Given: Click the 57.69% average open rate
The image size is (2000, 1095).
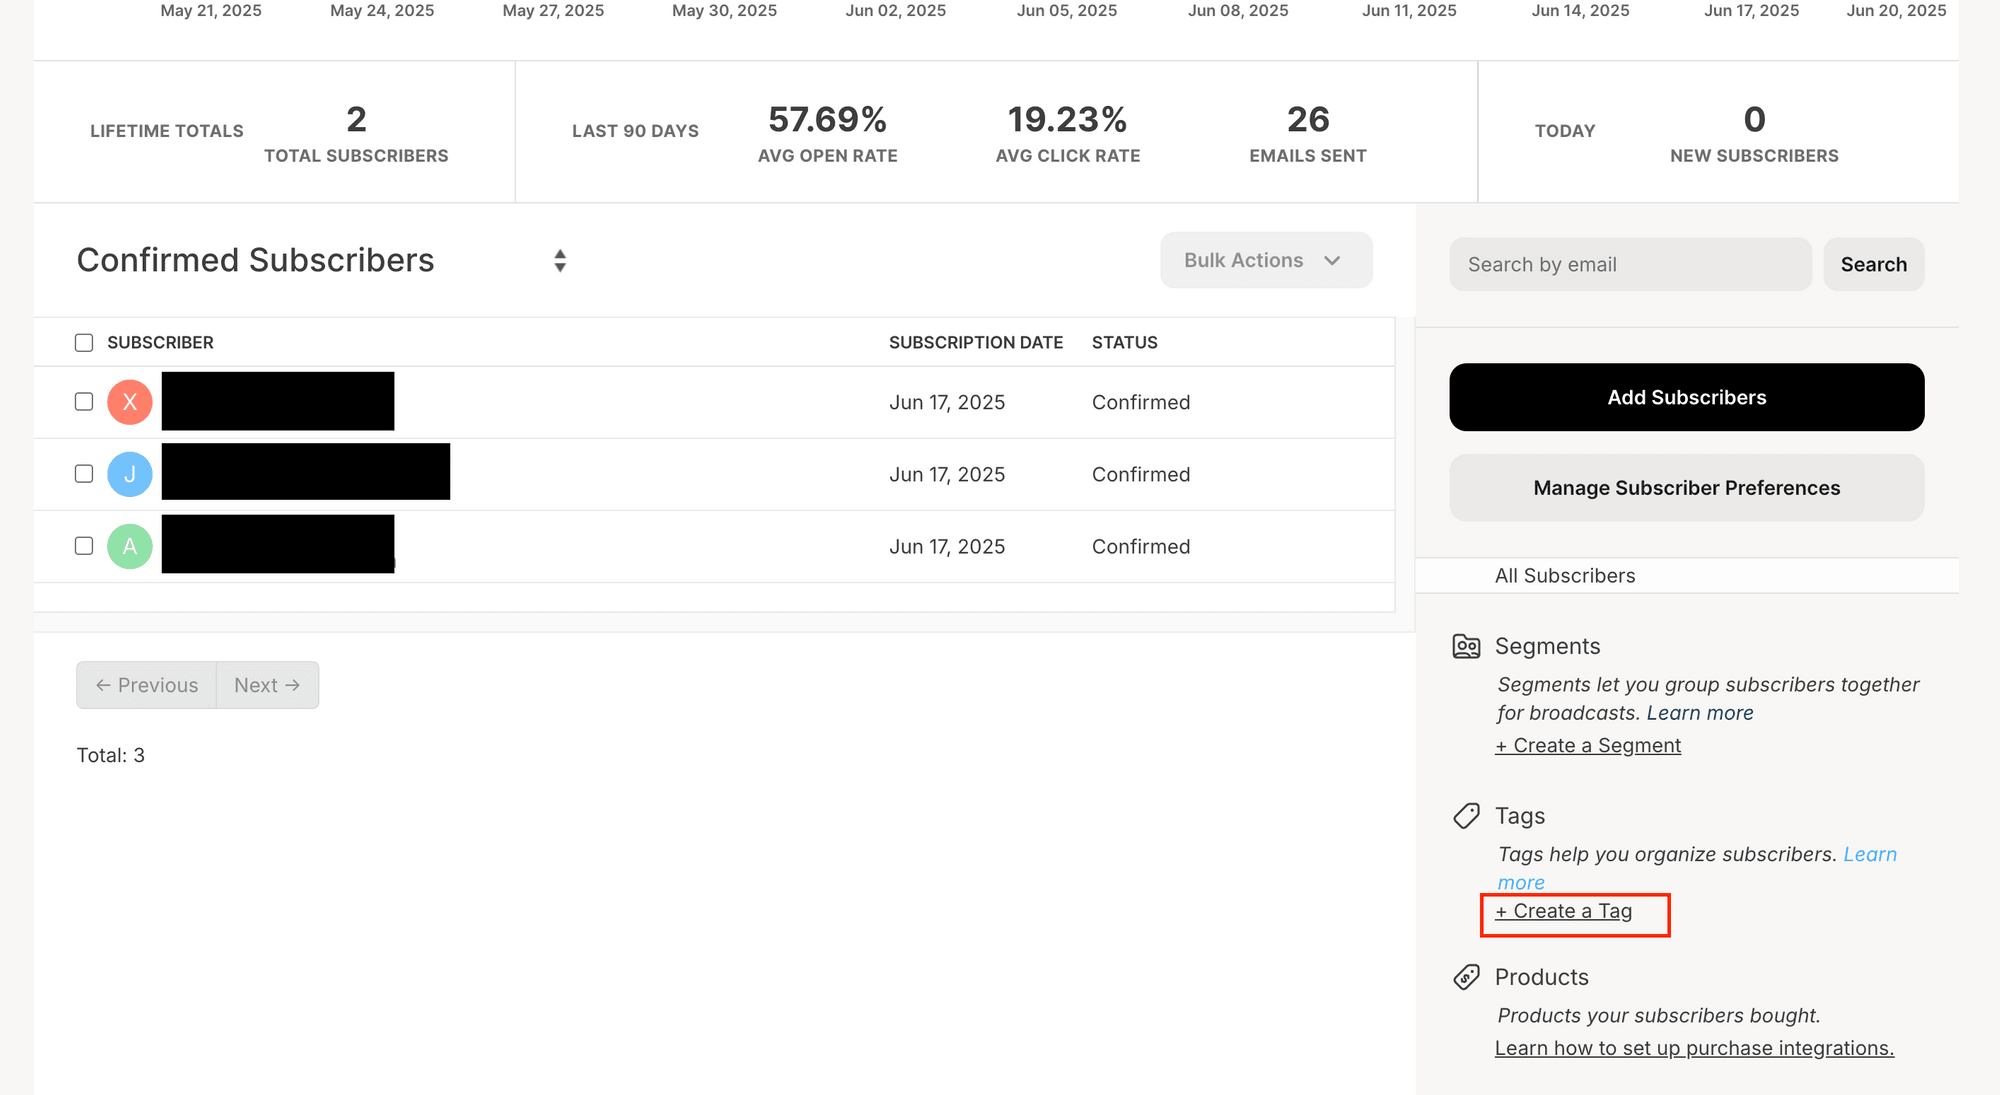Looking at the screenshot, I should pos(827,120).
